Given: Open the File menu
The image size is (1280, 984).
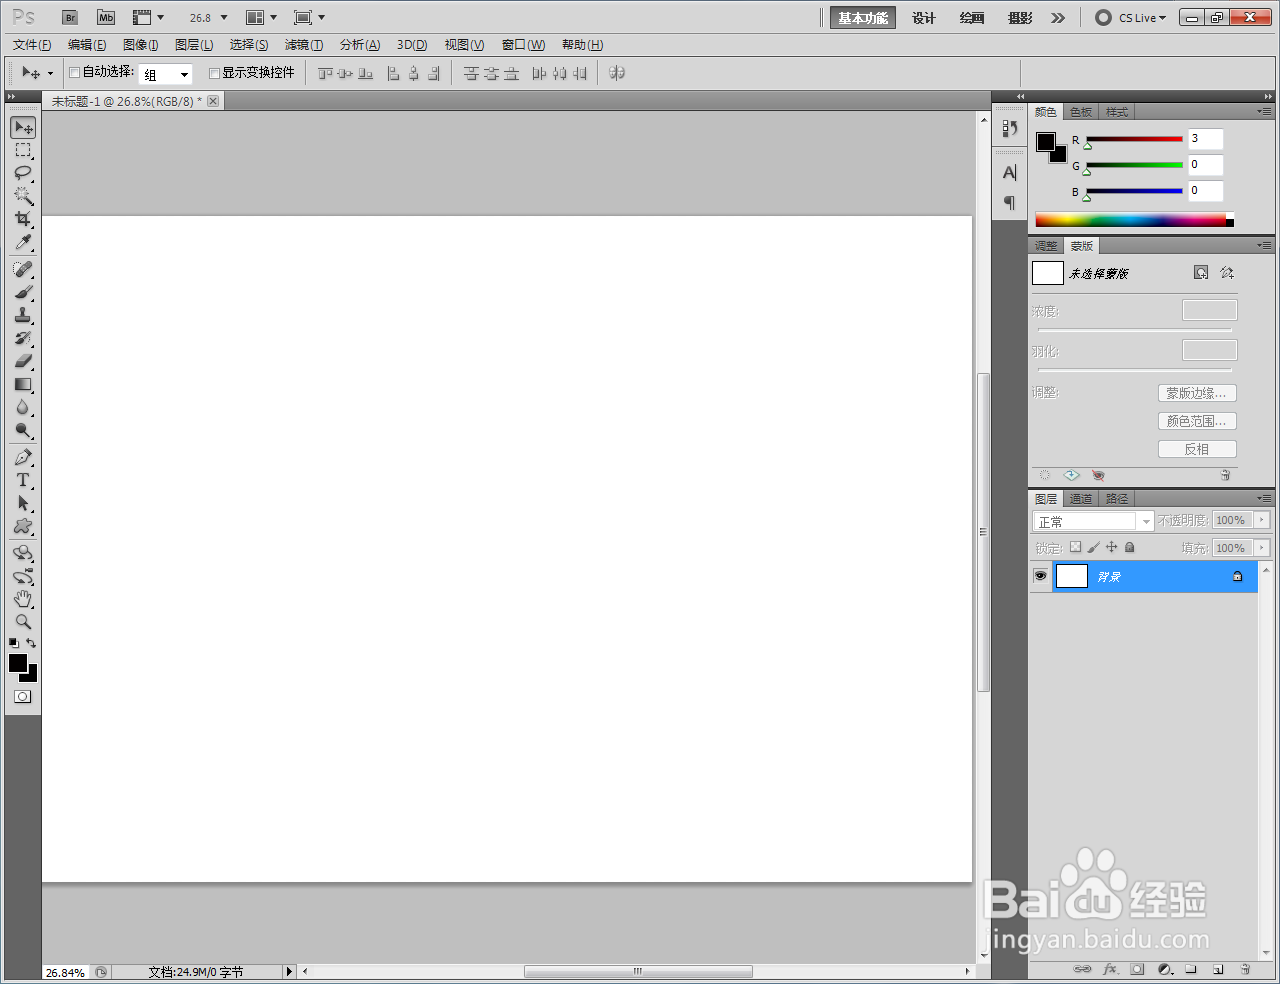Looking at the screenshot, I should pos(32,45).
